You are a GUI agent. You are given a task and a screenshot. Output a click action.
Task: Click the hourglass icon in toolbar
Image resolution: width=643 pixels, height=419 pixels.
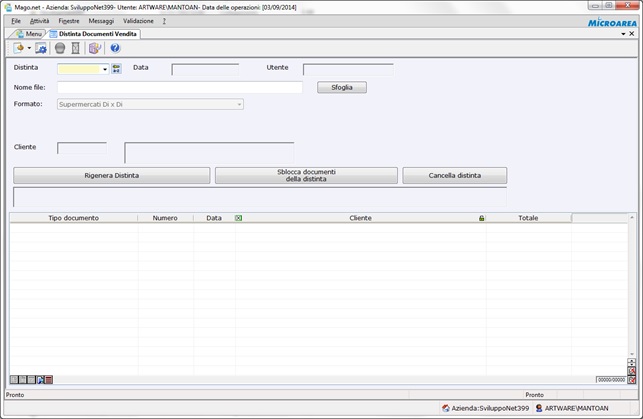coord(77,48)
